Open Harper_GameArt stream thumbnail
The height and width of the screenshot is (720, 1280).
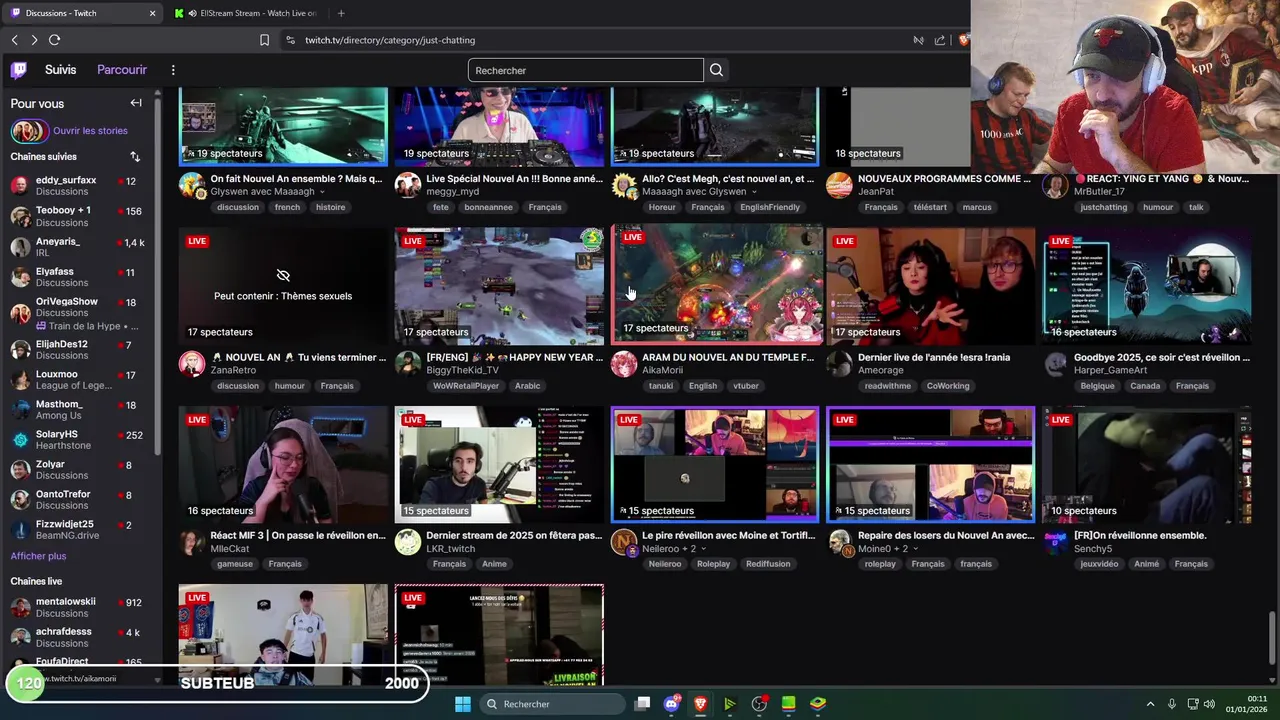click(1147, 286)
